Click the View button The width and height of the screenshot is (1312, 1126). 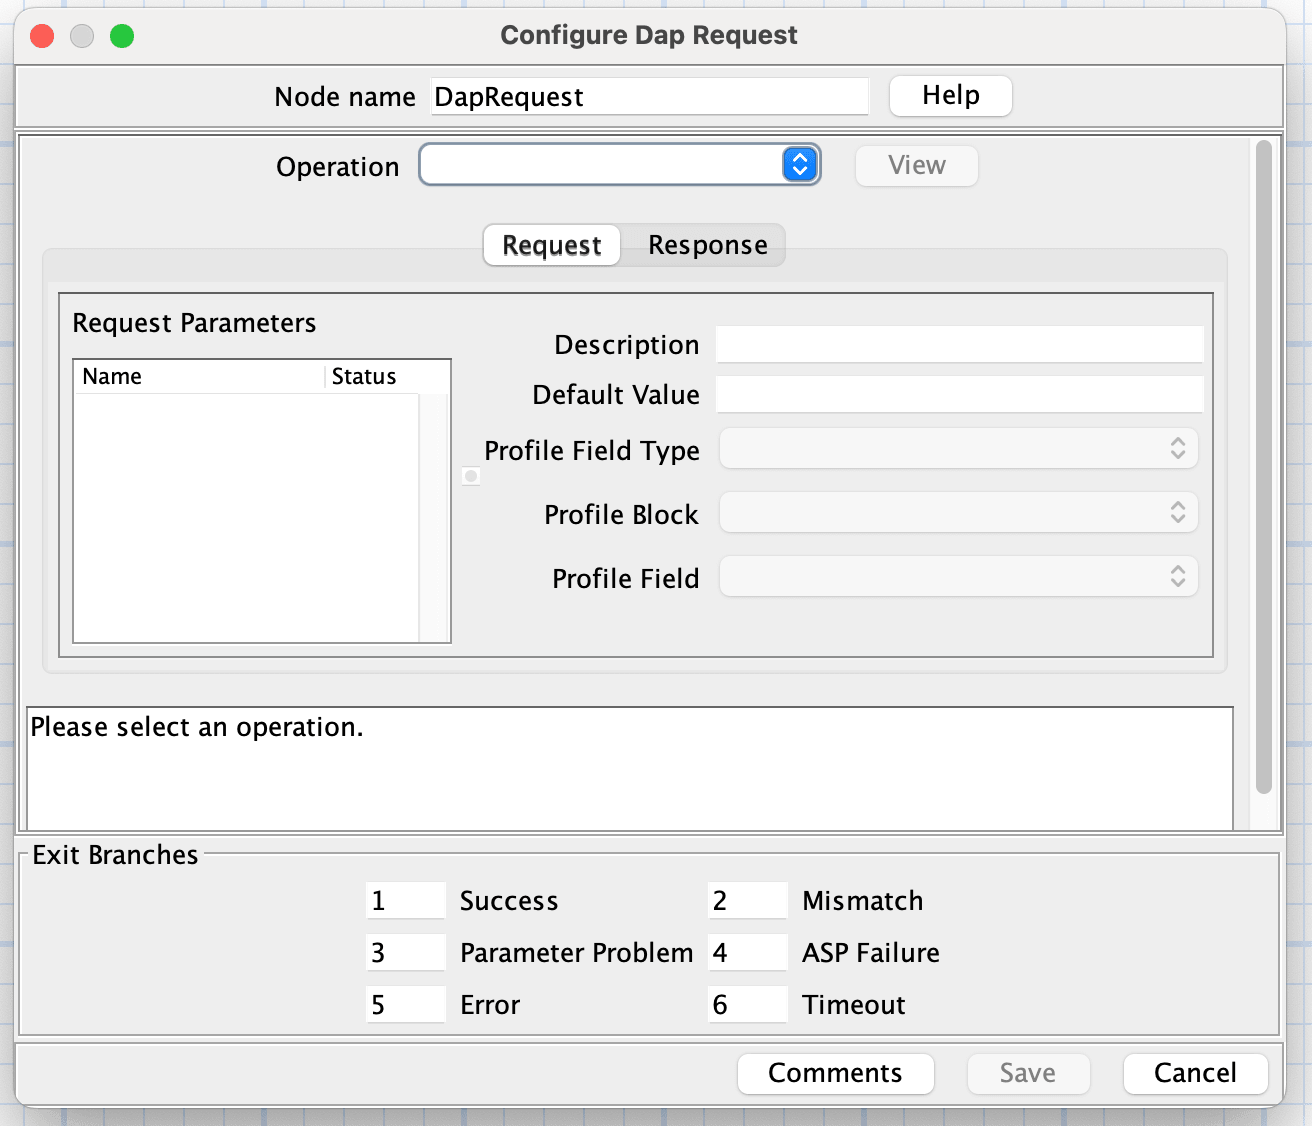tap(915, 166)
